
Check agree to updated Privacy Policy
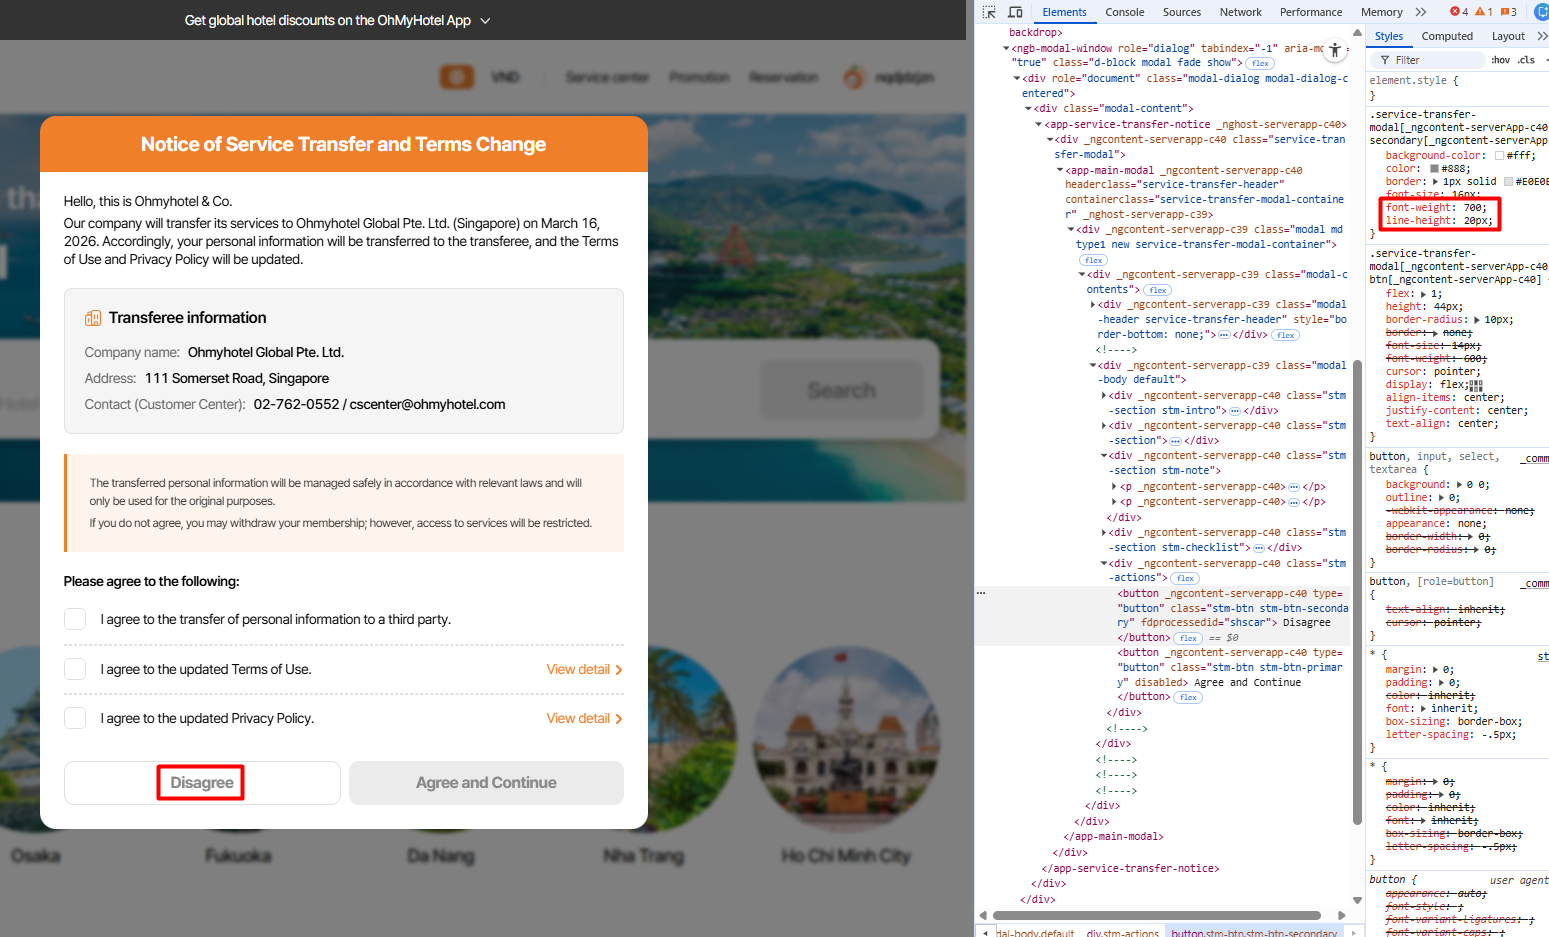(75, 718)
